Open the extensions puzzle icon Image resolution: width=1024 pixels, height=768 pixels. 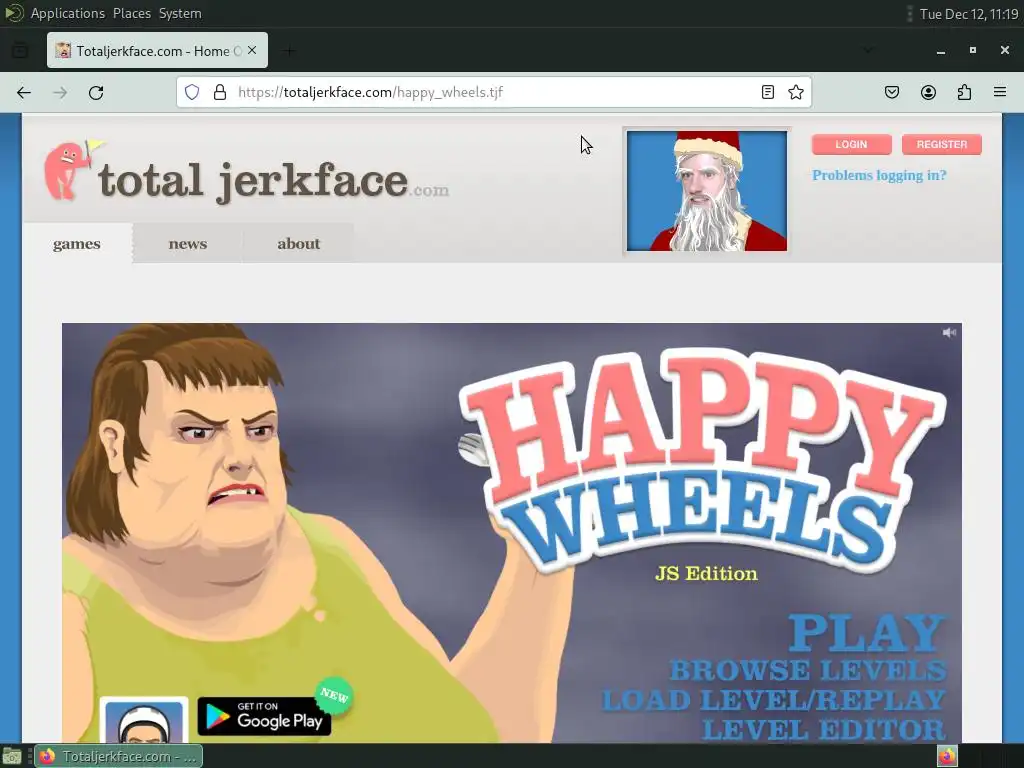coord(964,92)
